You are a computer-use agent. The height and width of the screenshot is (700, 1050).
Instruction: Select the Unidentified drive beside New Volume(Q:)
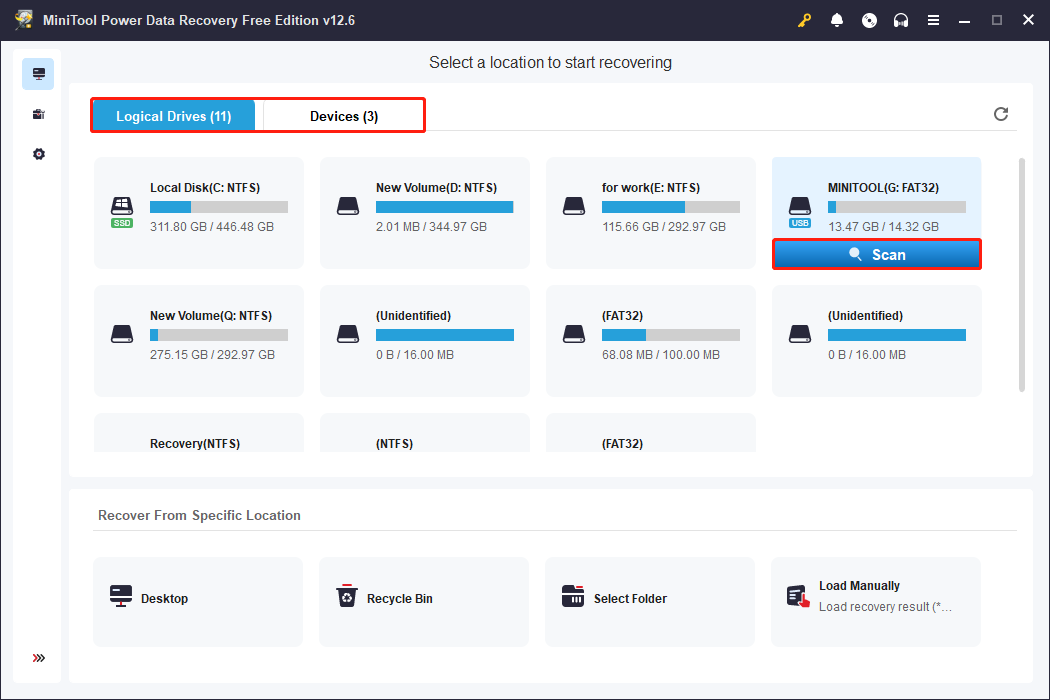click(425, 341)
